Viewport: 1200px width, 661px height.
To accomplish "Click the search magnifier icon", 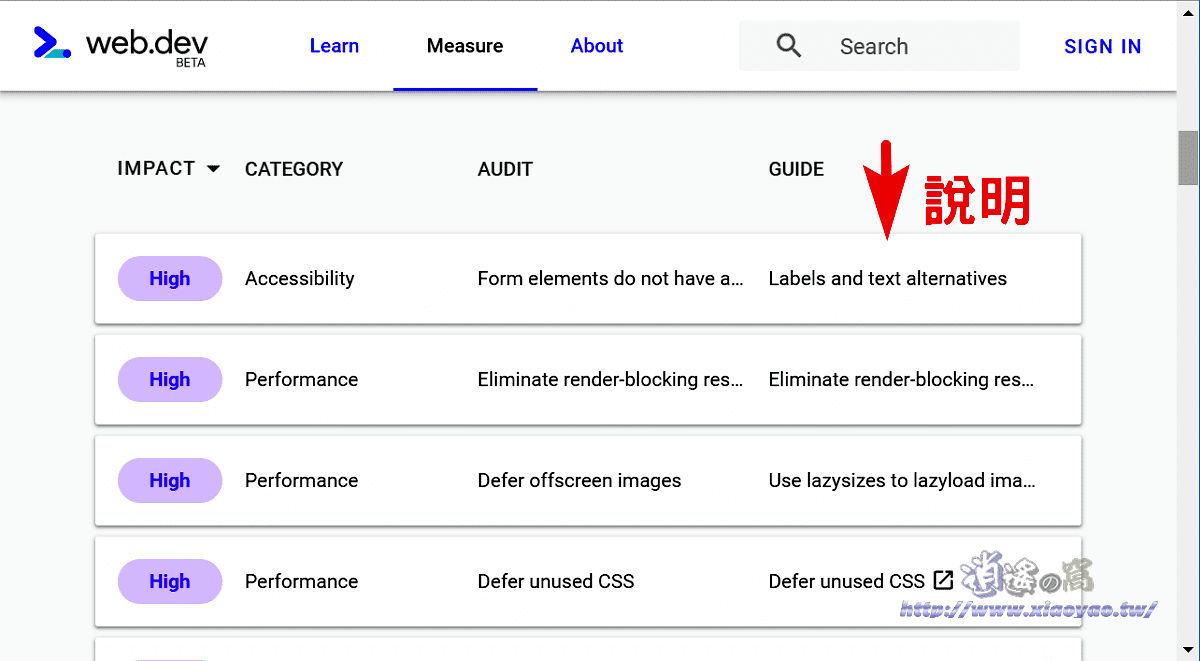I will point(789,46).
